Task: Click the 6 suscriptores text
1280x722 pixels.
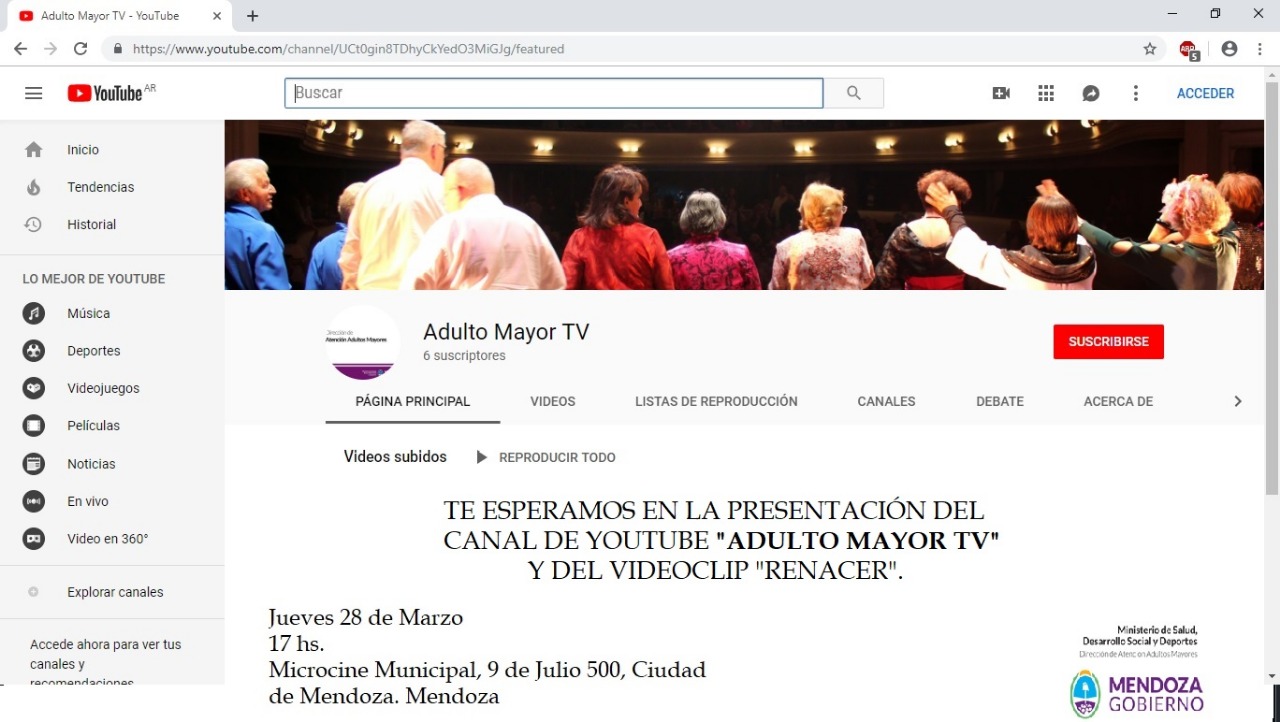Action: pos(464,356)
